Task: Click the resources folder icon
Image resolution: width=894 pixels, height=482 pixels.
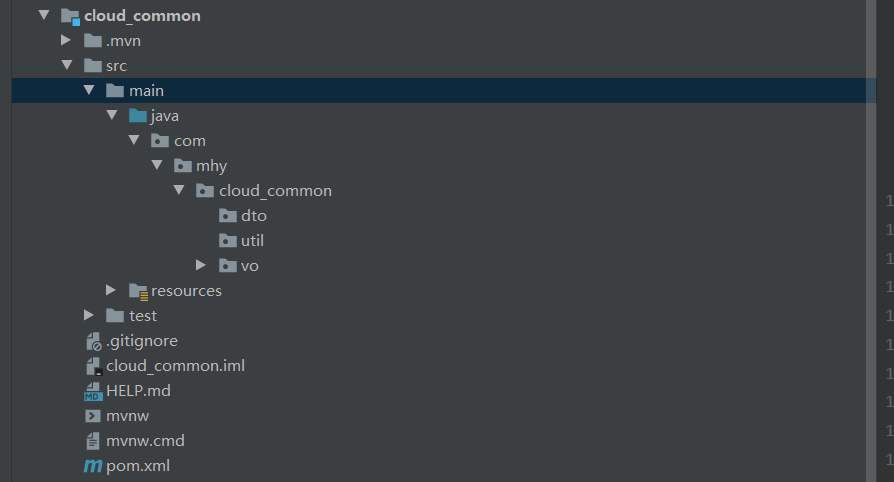Action: [138, 291]
